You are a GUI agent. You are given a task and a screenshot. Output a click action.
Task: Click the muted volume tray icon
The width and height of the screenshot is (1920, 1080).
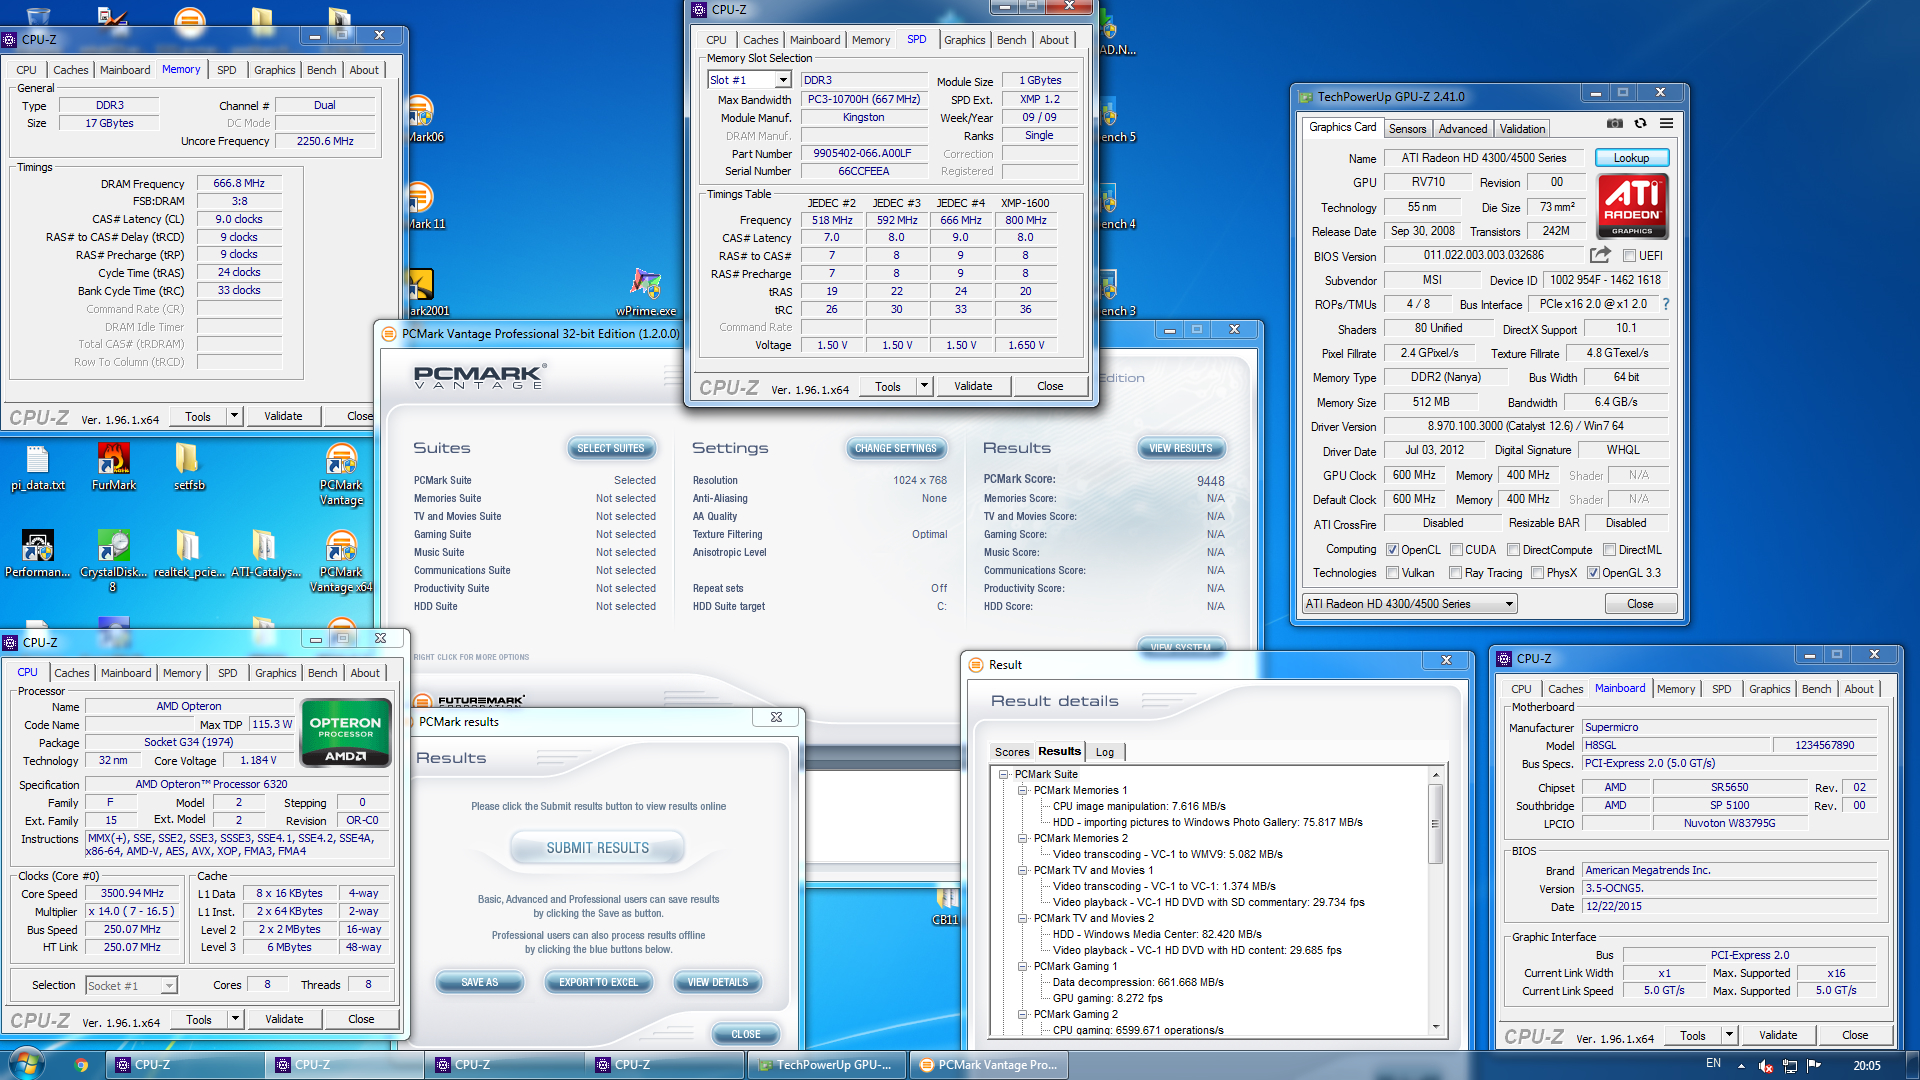point(1766,1066)
